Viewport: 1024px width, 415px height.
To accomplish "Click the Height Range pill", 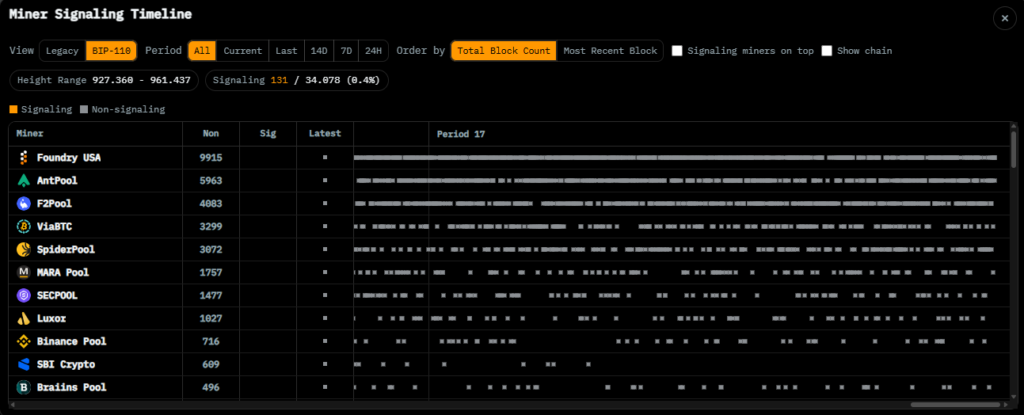I will (104, 80).
